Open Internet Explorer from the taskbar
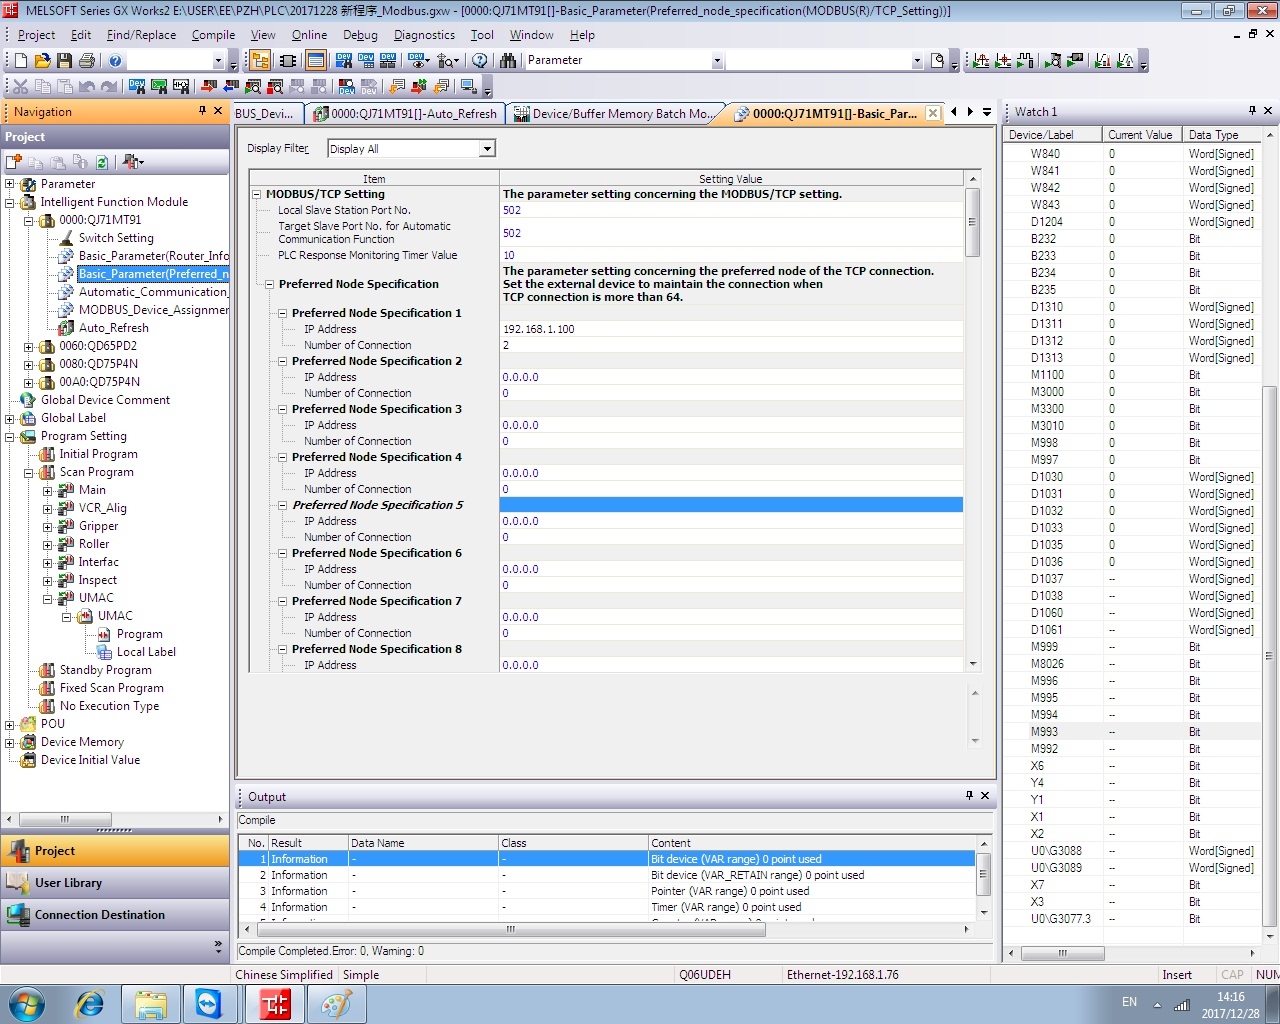Viewport: 1280px width, 1024px height. (90, 1004)
